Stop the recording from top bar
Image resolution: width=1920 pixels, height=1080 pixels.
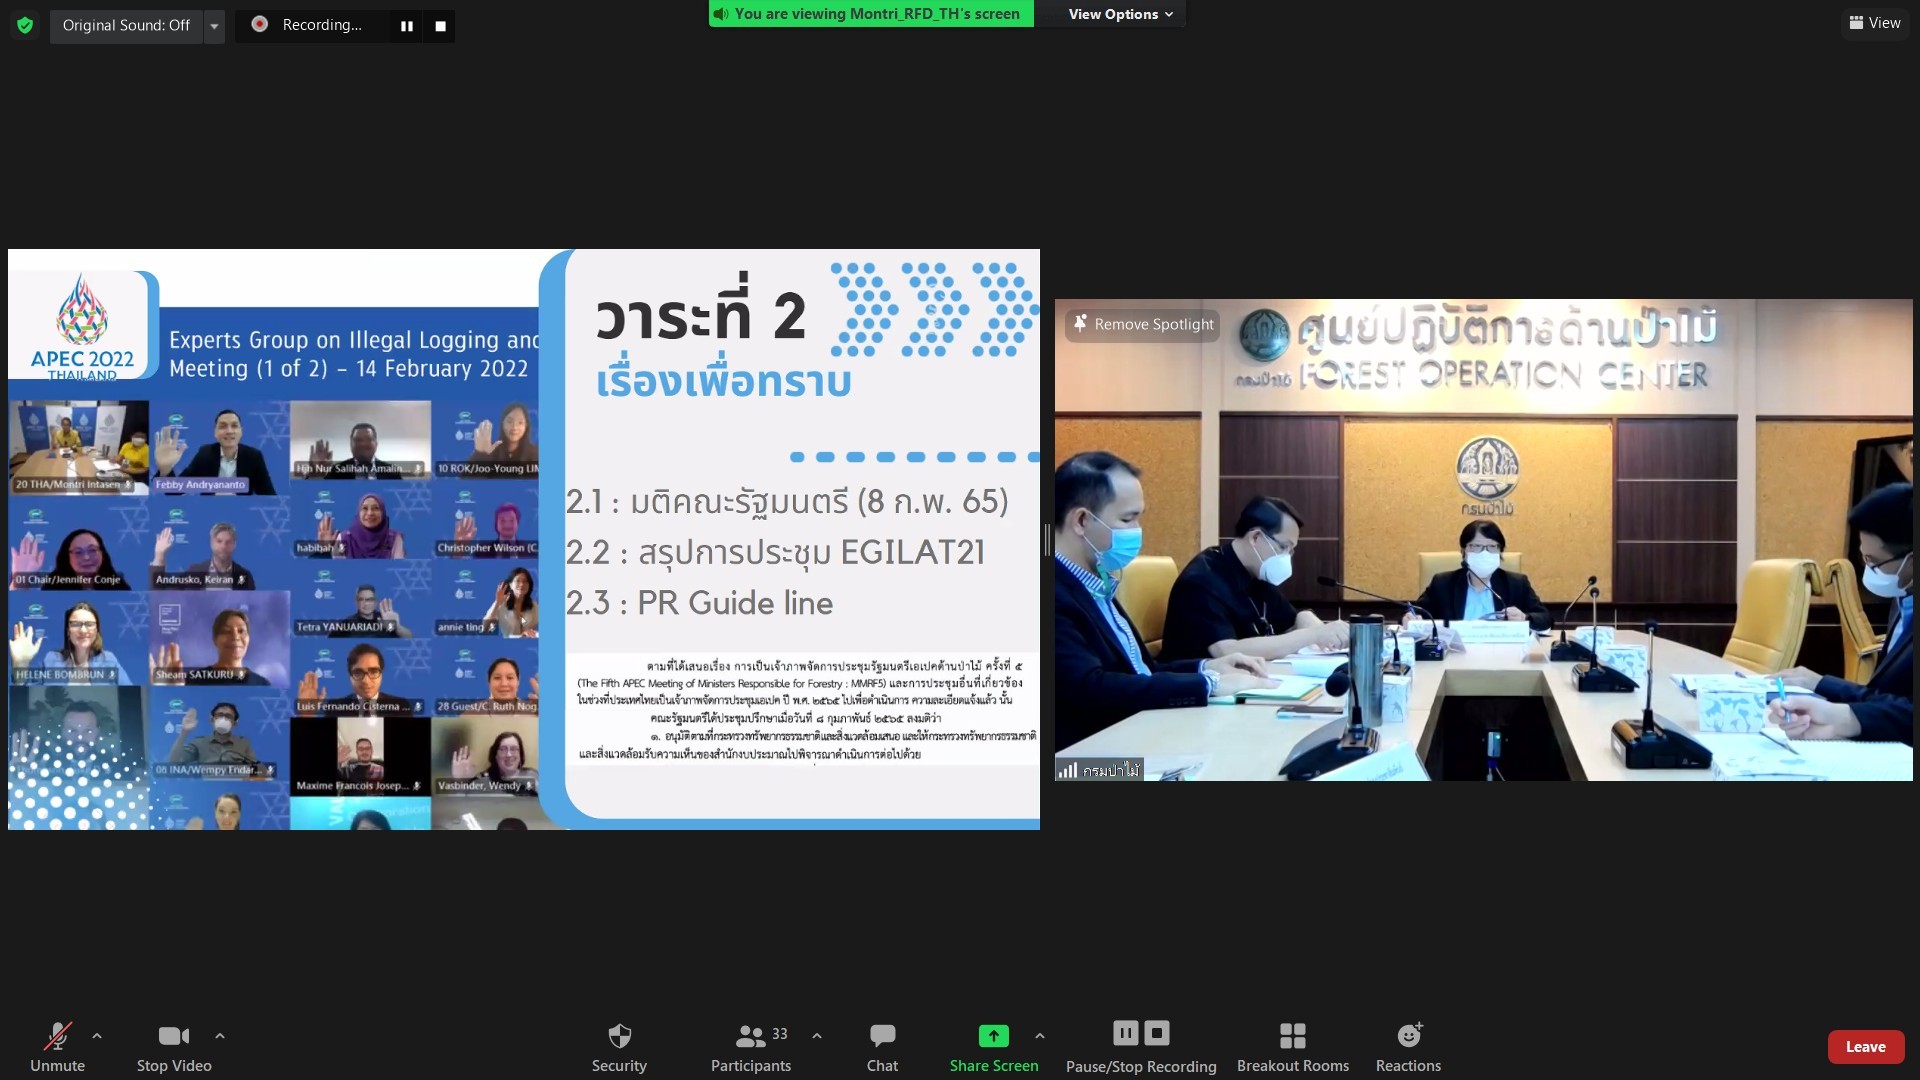440,26
